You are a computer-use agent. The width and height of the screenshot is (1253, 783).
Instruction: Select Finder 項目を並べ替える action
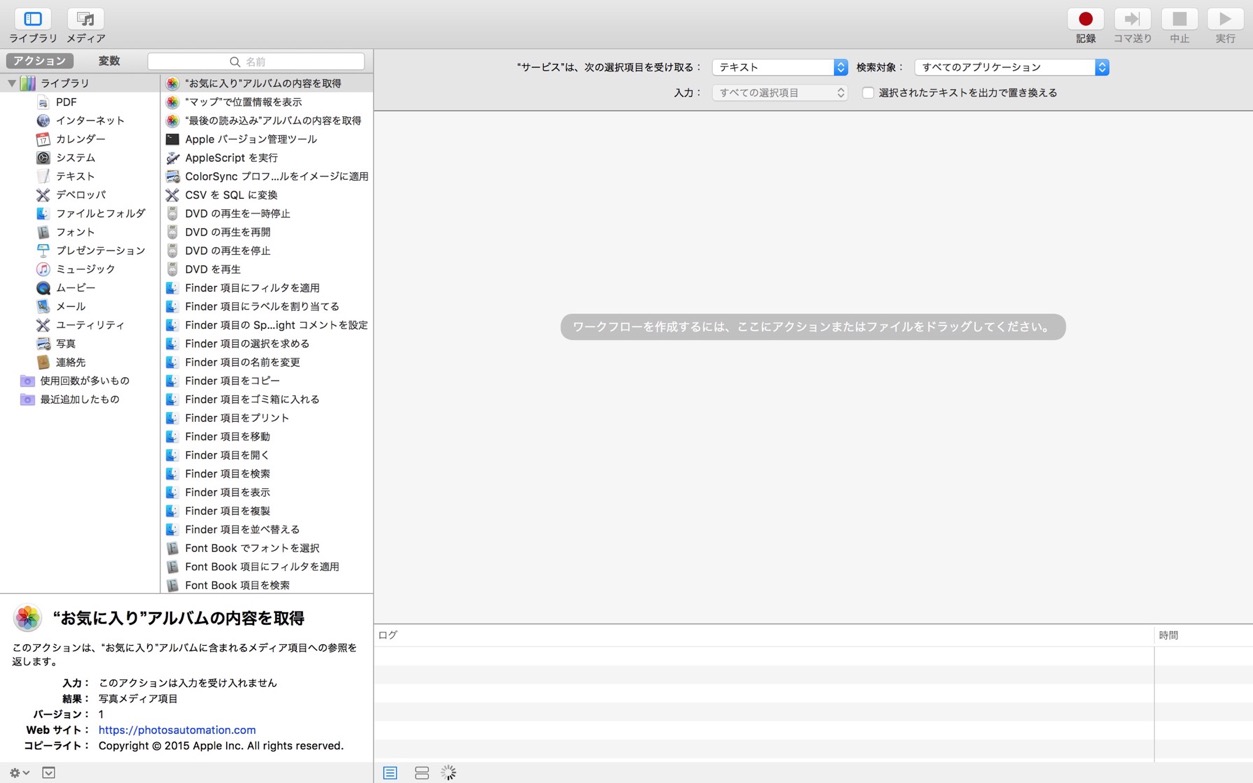tap(267, 529)
